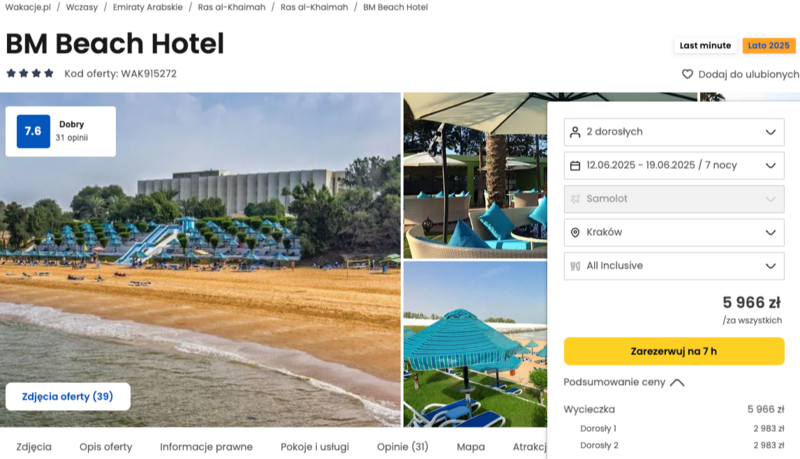Follow the Emiraty Arabskie breadcrumb link
Viewport: 800px width, 459px height.
[x=147, y=7]
